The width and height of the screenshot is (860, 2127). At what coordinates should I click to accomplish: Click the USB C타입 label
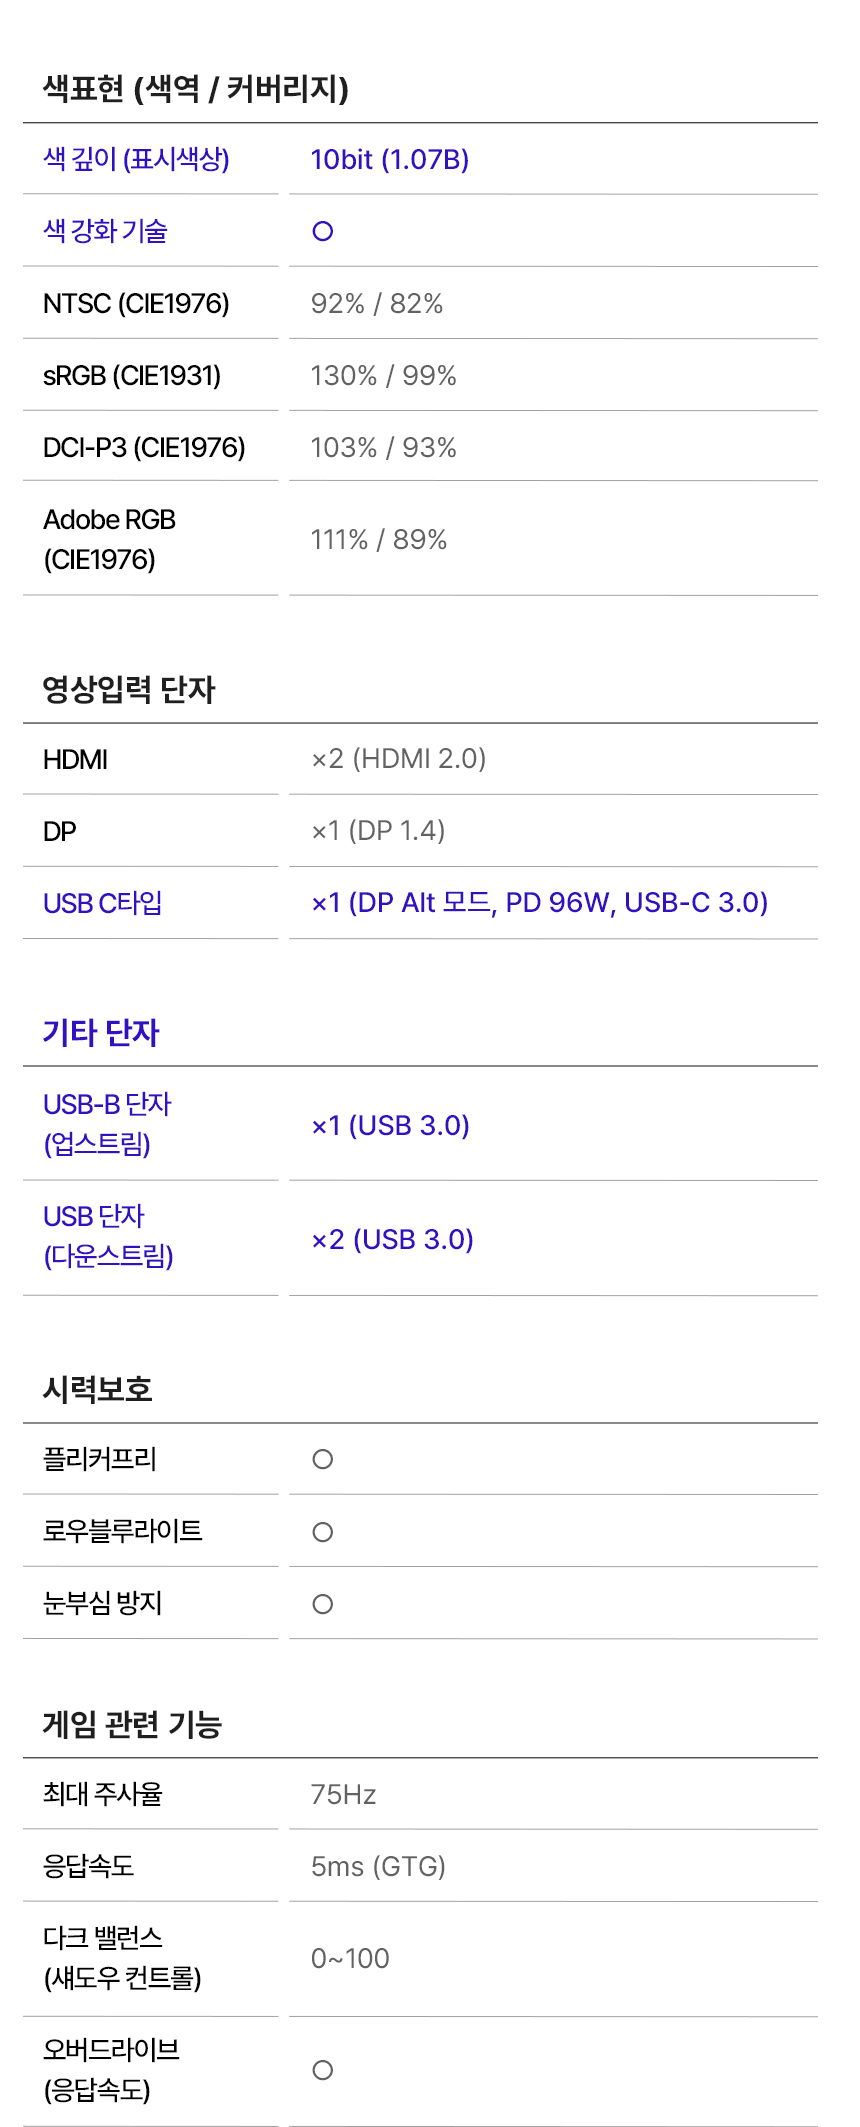click(103, 903)
